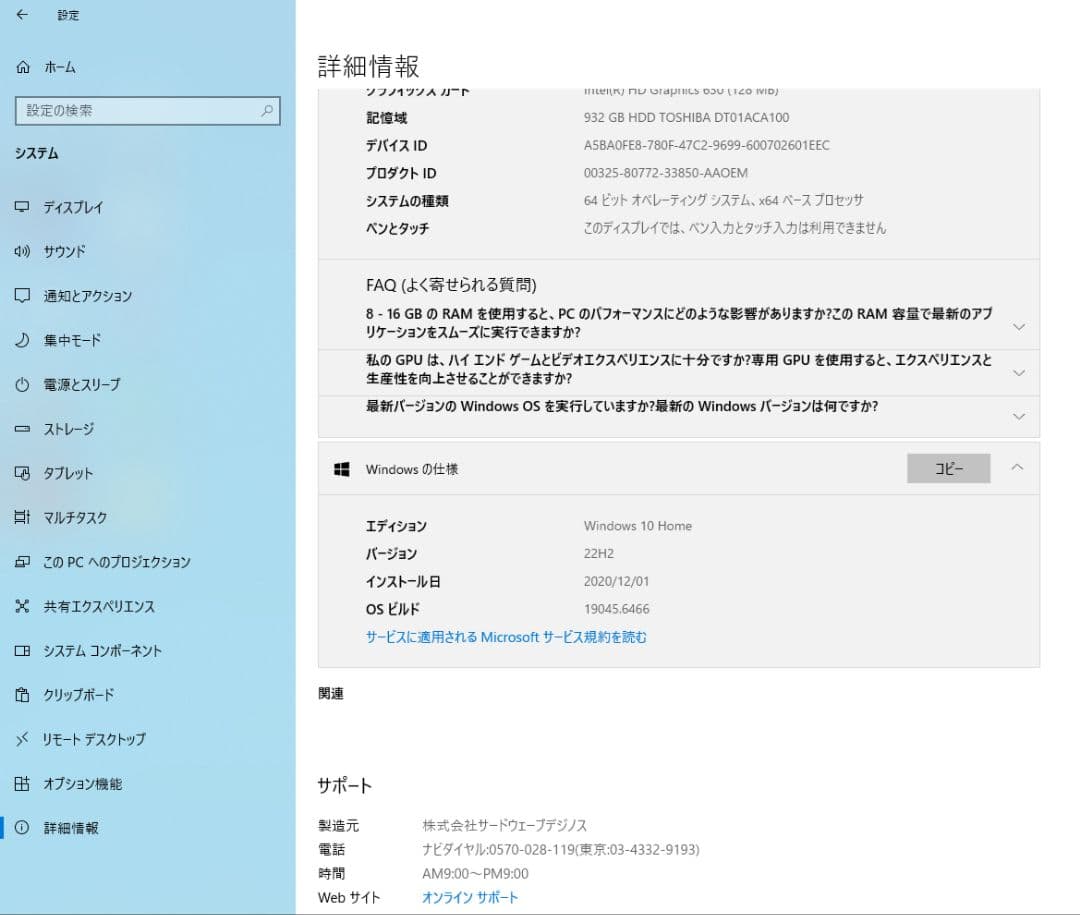Click the コピー button
Image resolution: width=1080 pixels, height=915 pixels.
click(x=948, y=467)
